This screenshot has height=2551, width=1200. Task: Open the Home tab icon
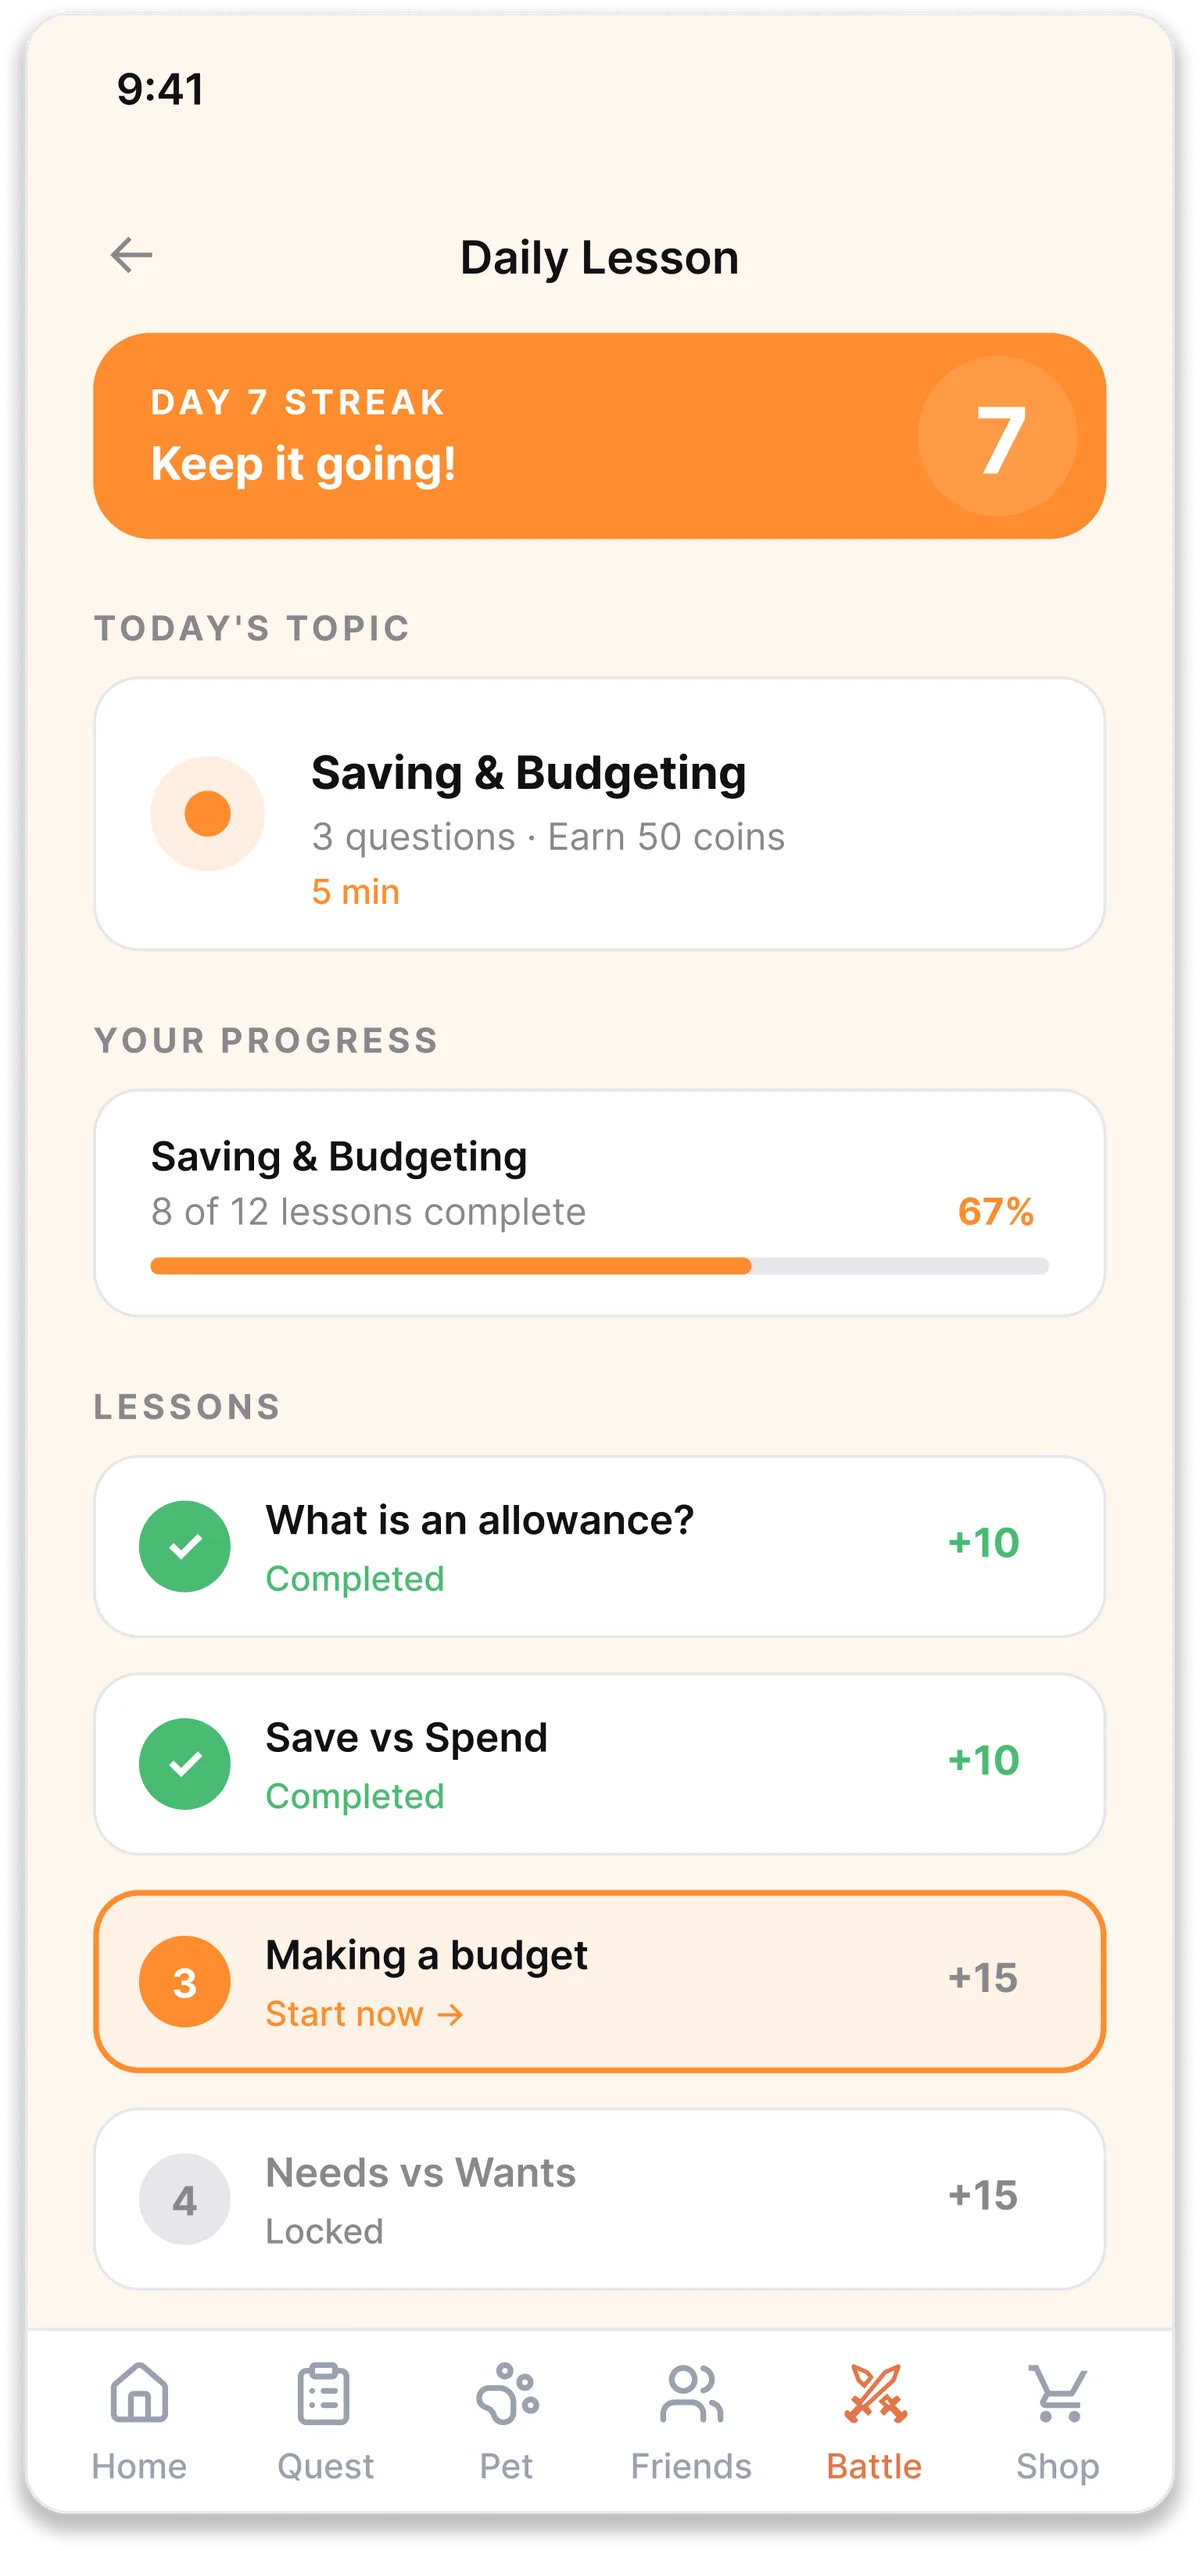click(x=139, y=2392)
